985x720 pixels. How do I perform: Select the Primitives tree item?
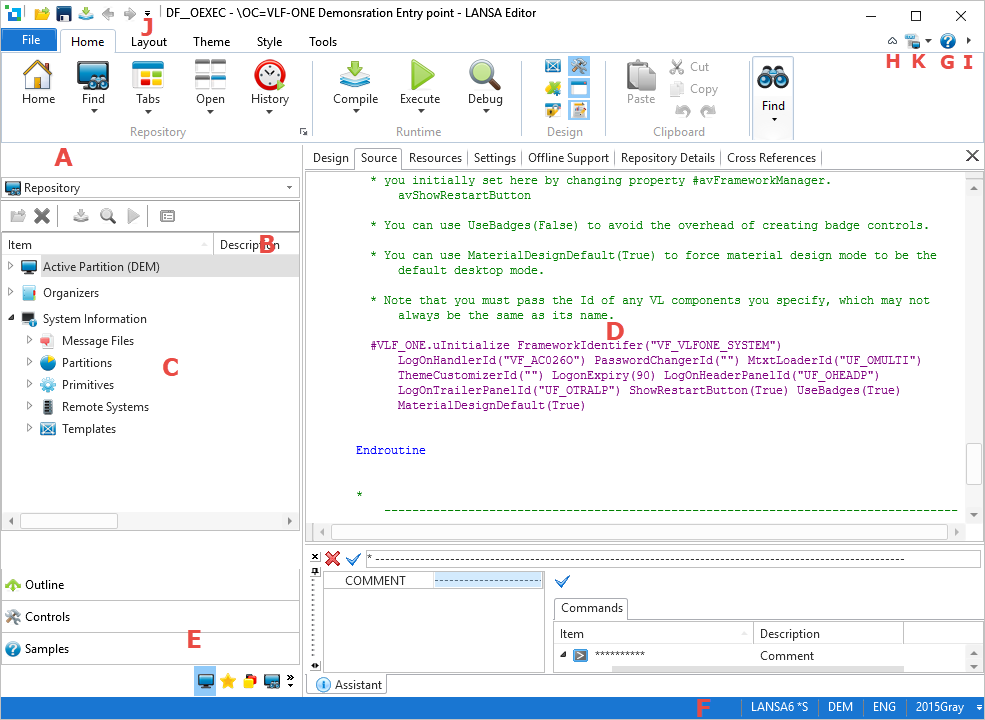coord(88,385)
